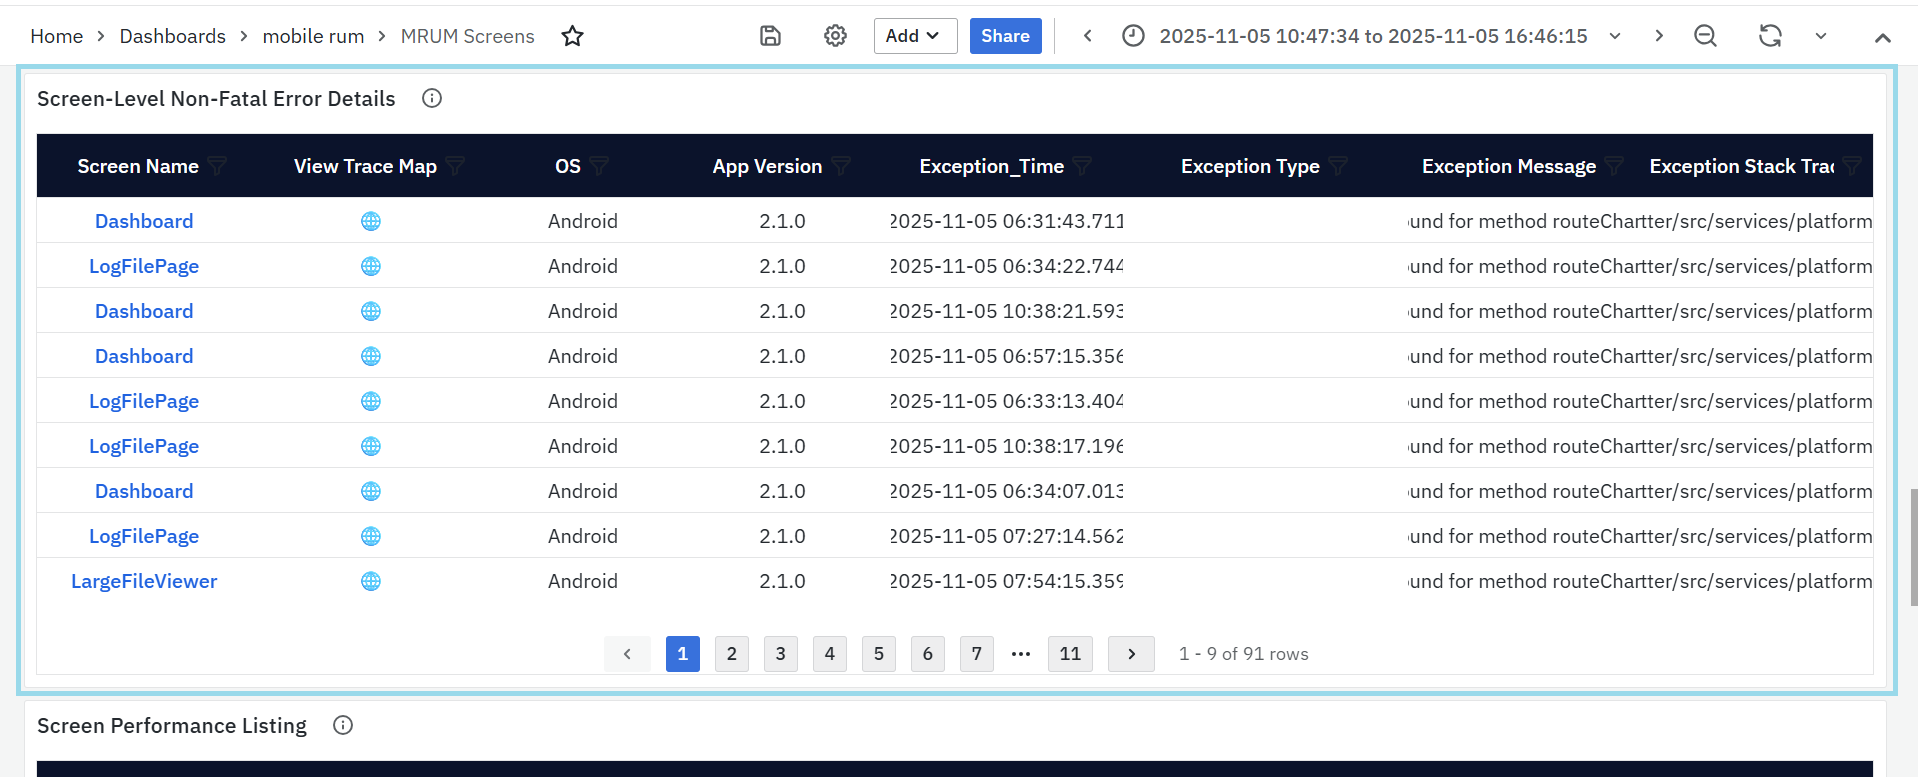Open refresh interval dropdown arrow
Screen dimensions: 1918x777
(1821, 36)
